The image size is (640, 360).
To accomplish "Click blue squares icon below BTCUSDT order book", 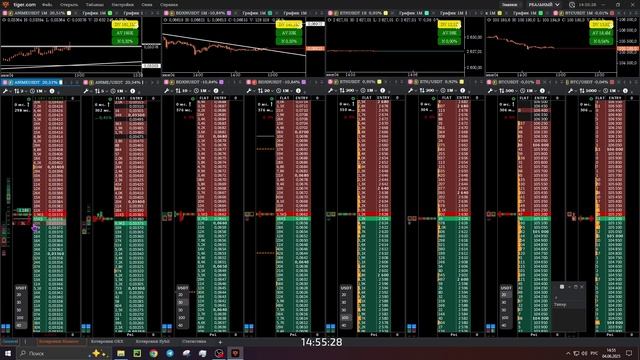I will (x=491, y=327).
